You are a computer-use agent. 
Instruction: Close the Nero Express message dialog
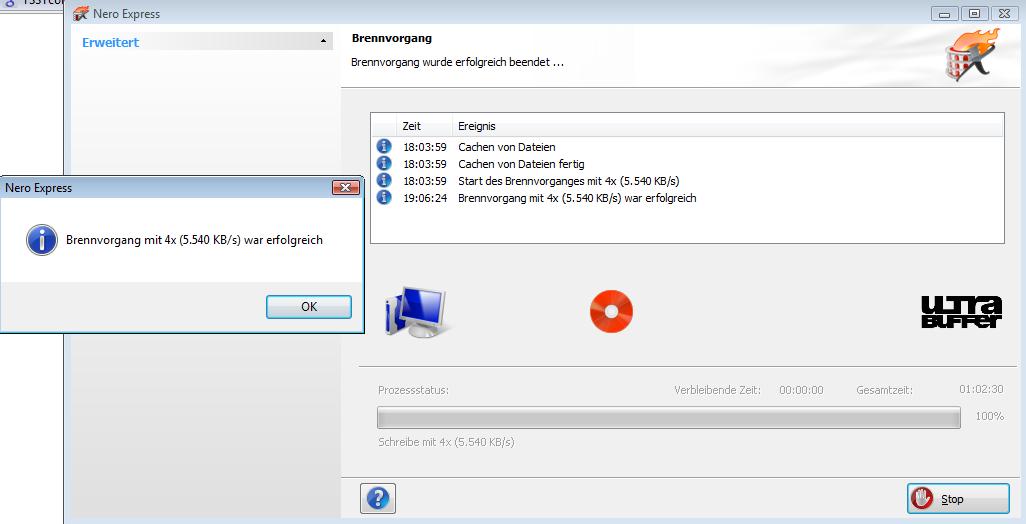coord(345,188)
